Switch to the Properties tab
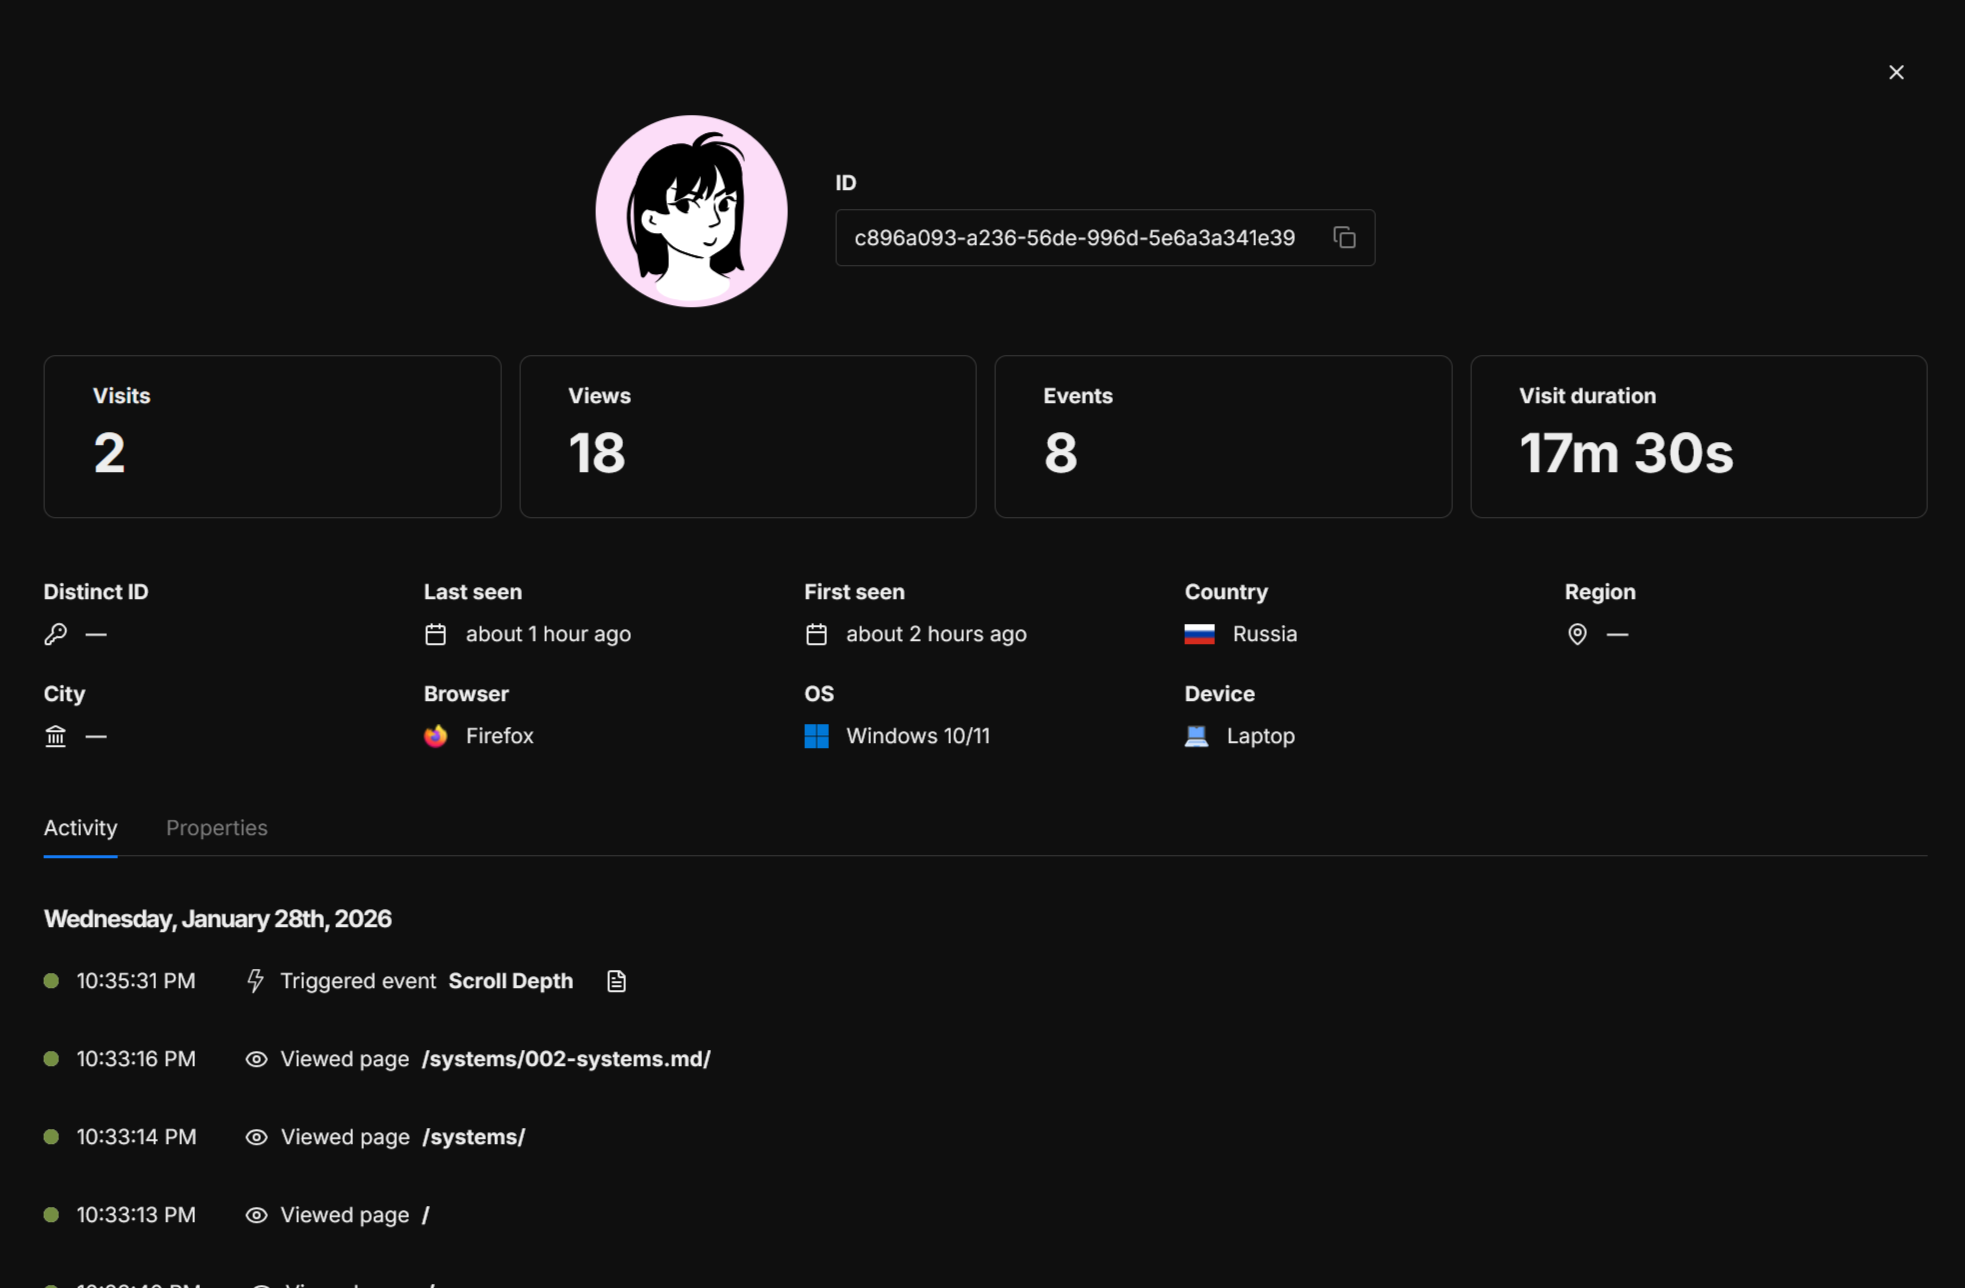The width and height of the screenshot is (1965, 1288). click(216, 828)
